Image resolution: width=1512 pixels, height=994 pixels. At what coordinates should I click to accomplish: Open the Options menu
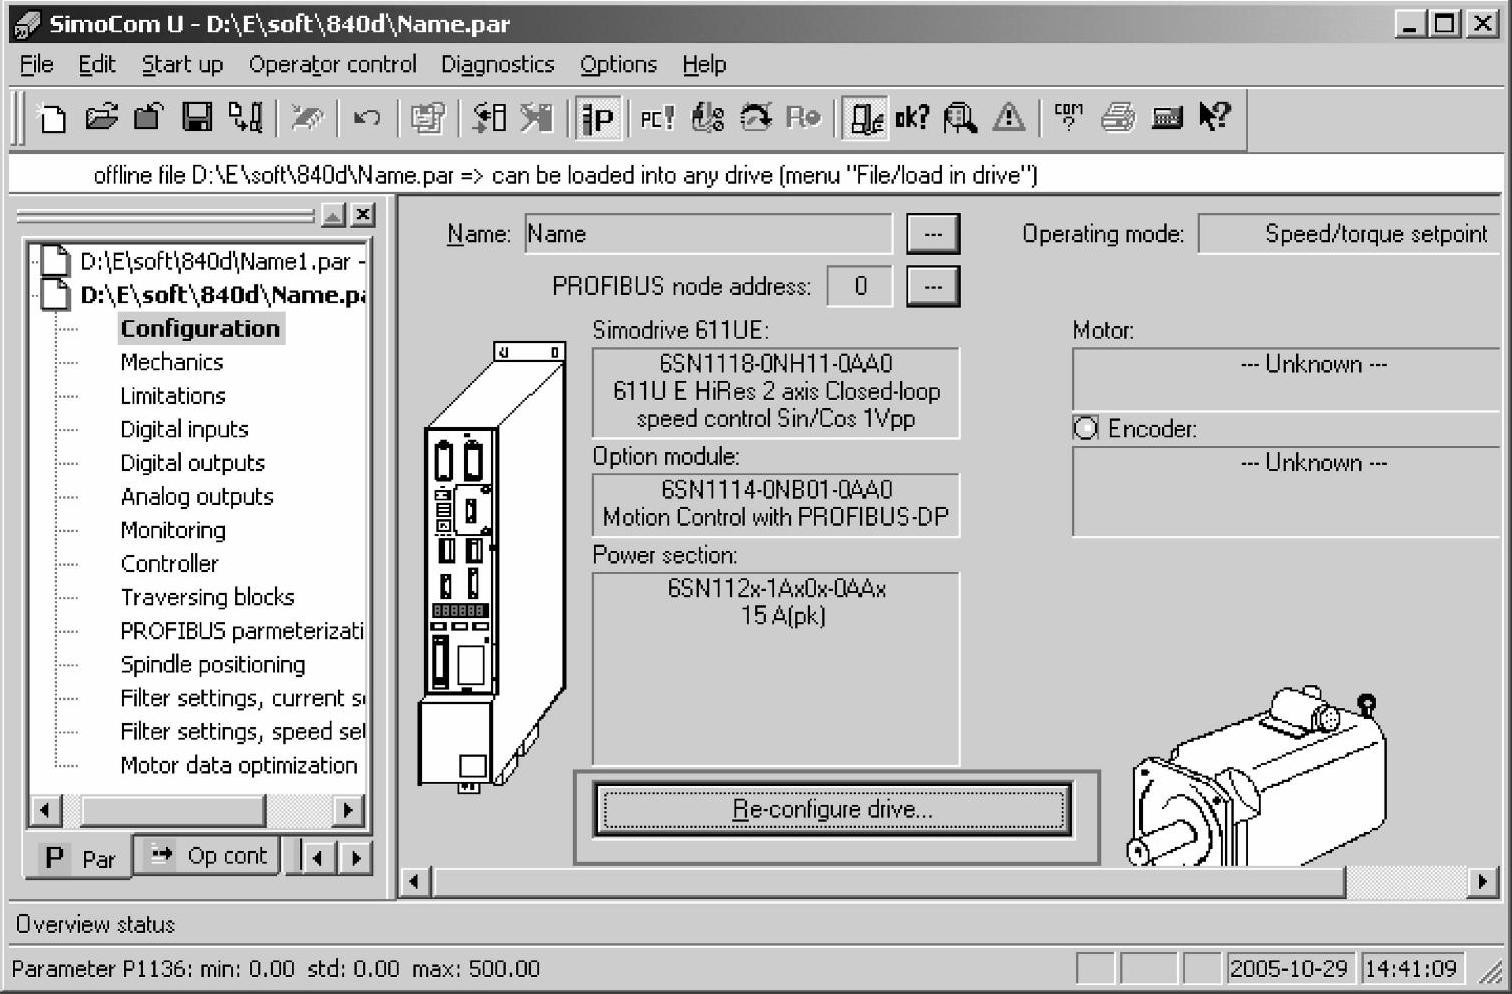click(618, 64)
